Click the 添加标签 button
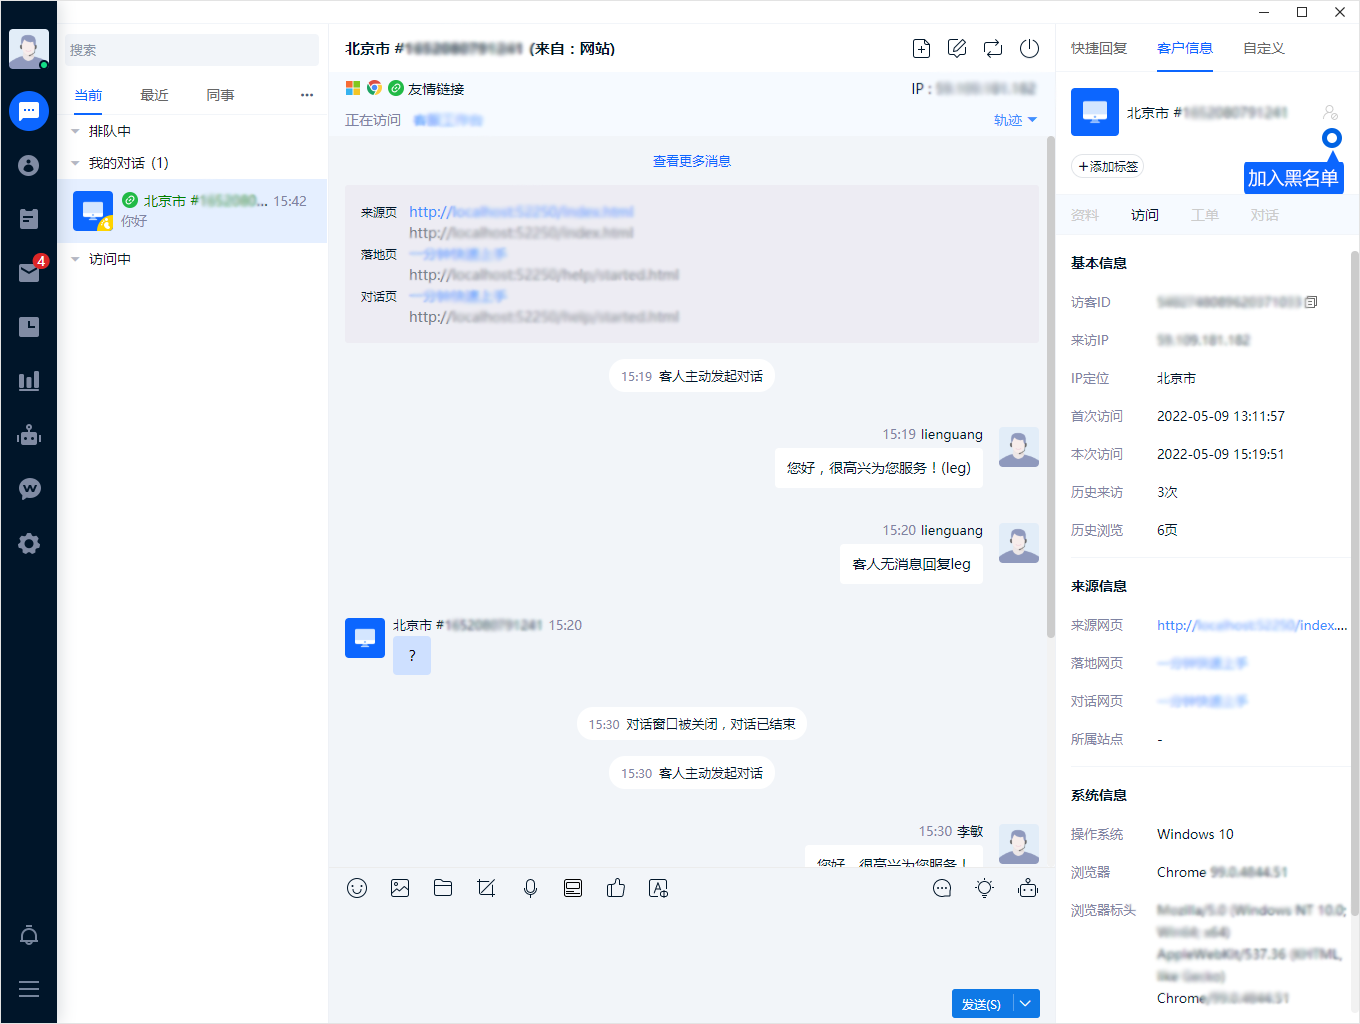This screenshot has width=1360, height=1024. click(1108, 167)
